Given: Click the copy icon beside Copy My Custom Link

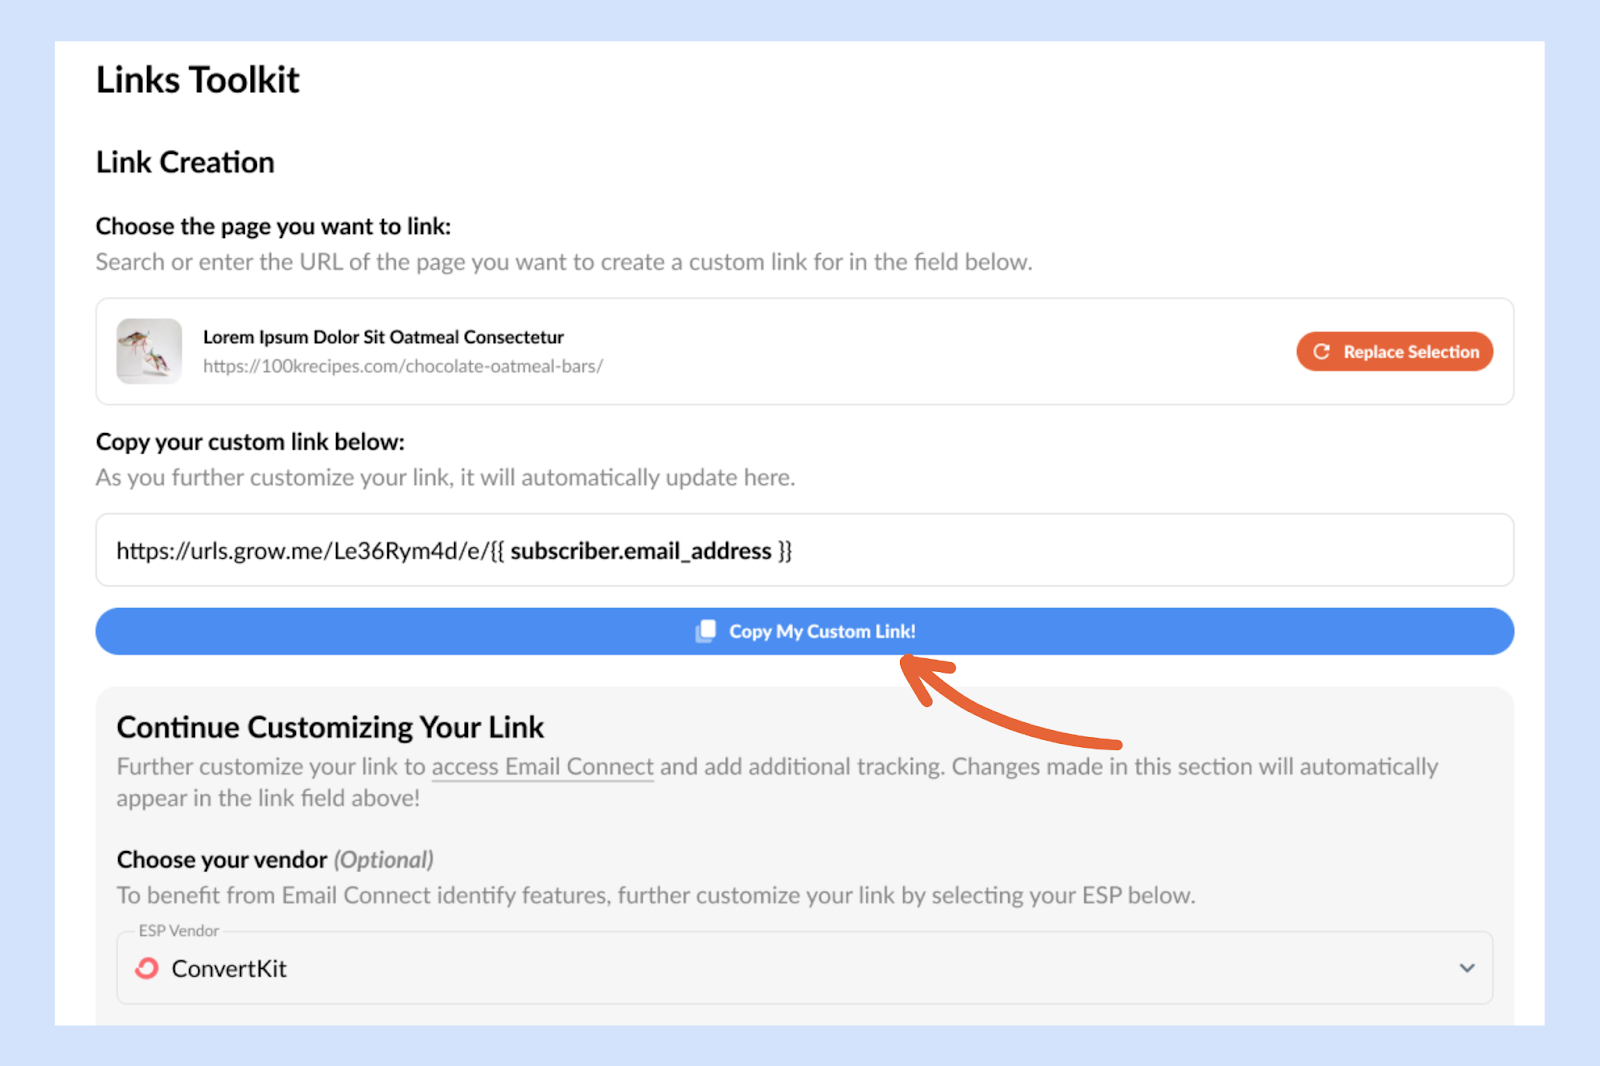Looking at the screenshot, I should pos(706,631).
